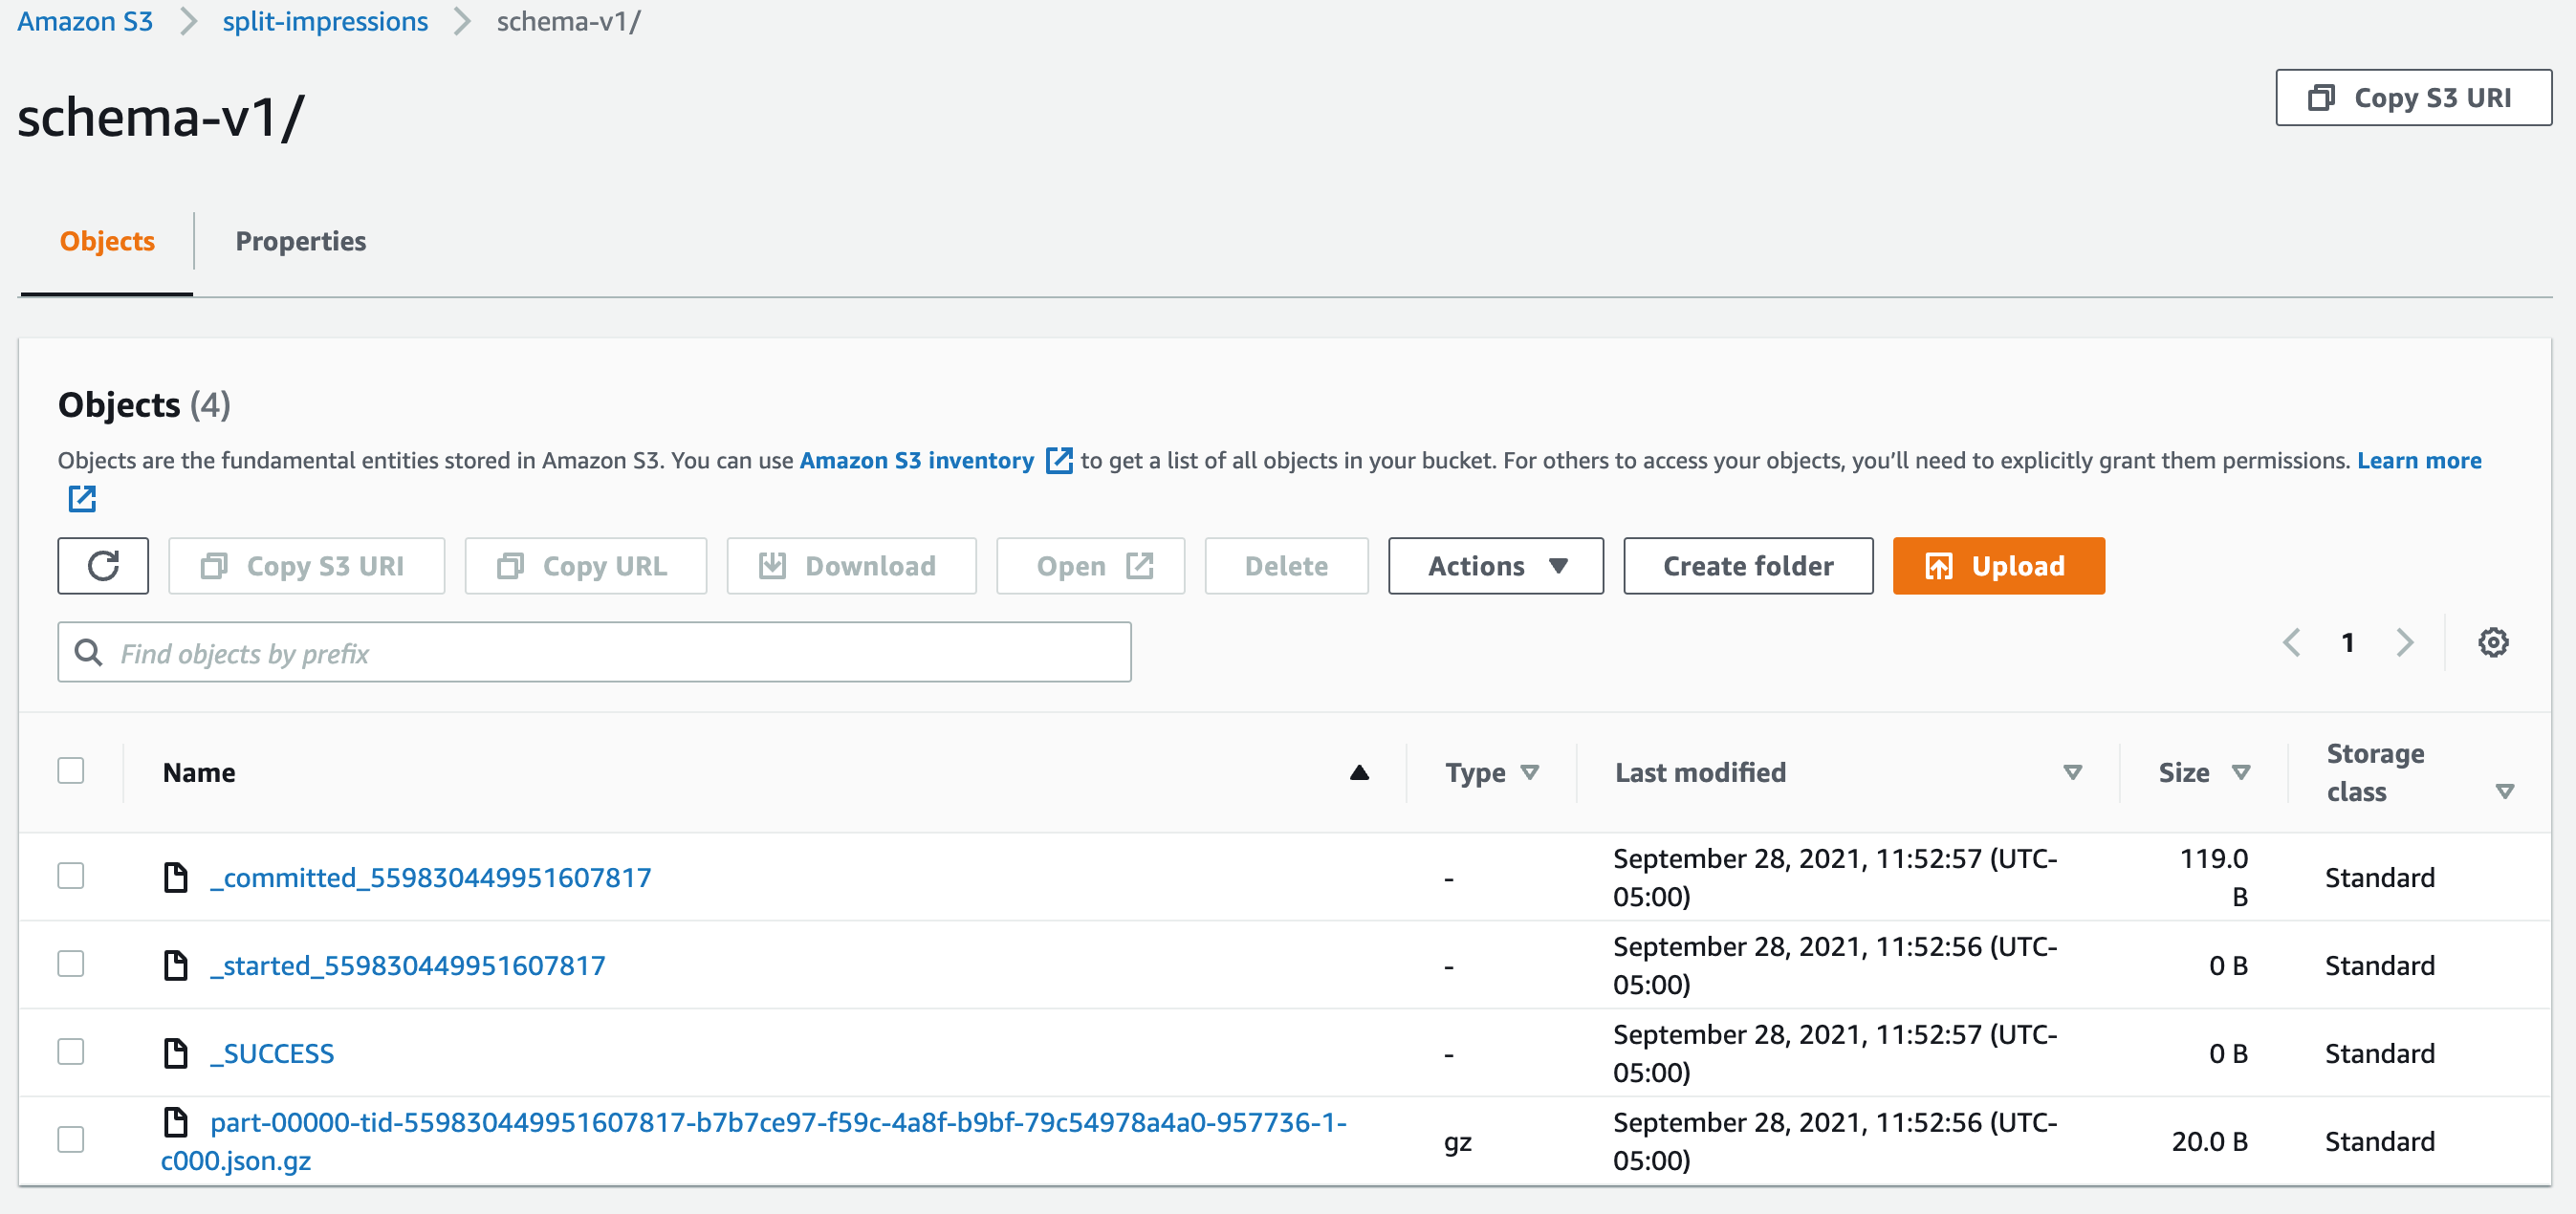Check the _committed_559830449951607817 object

71,876
